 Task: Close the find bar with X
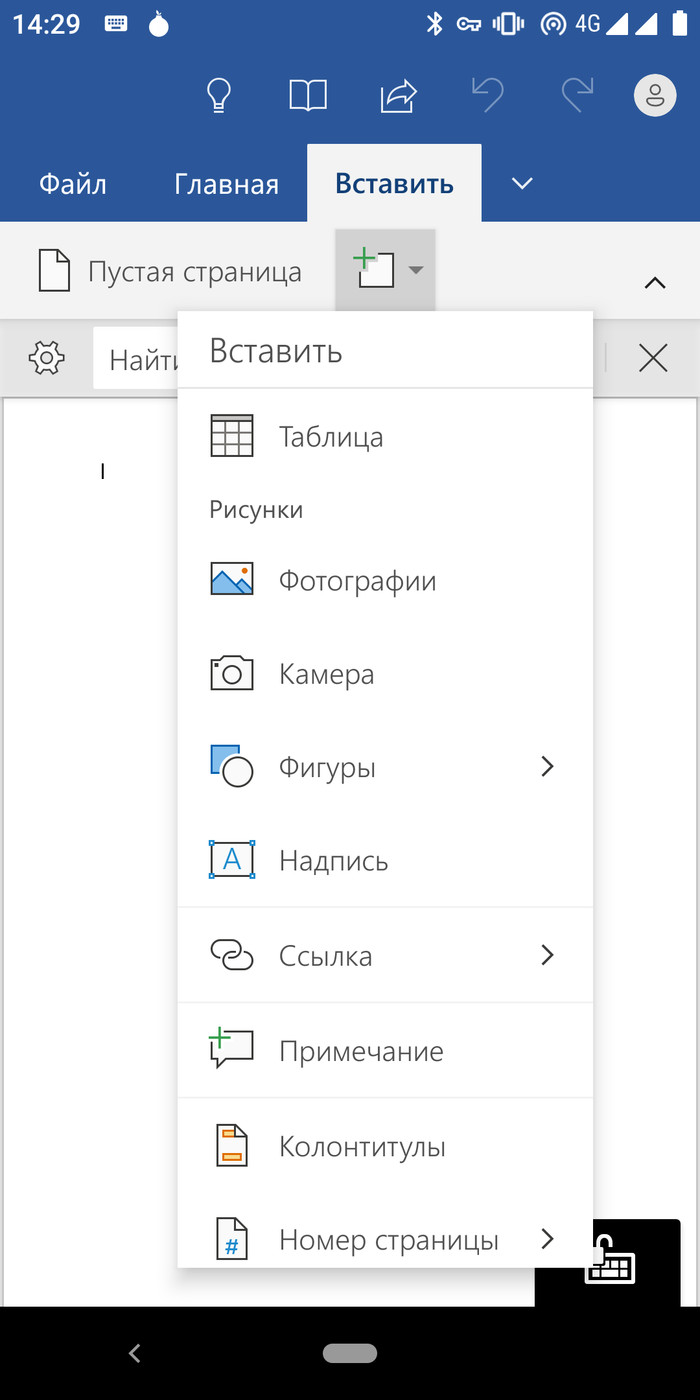click(x=653, y=358)
